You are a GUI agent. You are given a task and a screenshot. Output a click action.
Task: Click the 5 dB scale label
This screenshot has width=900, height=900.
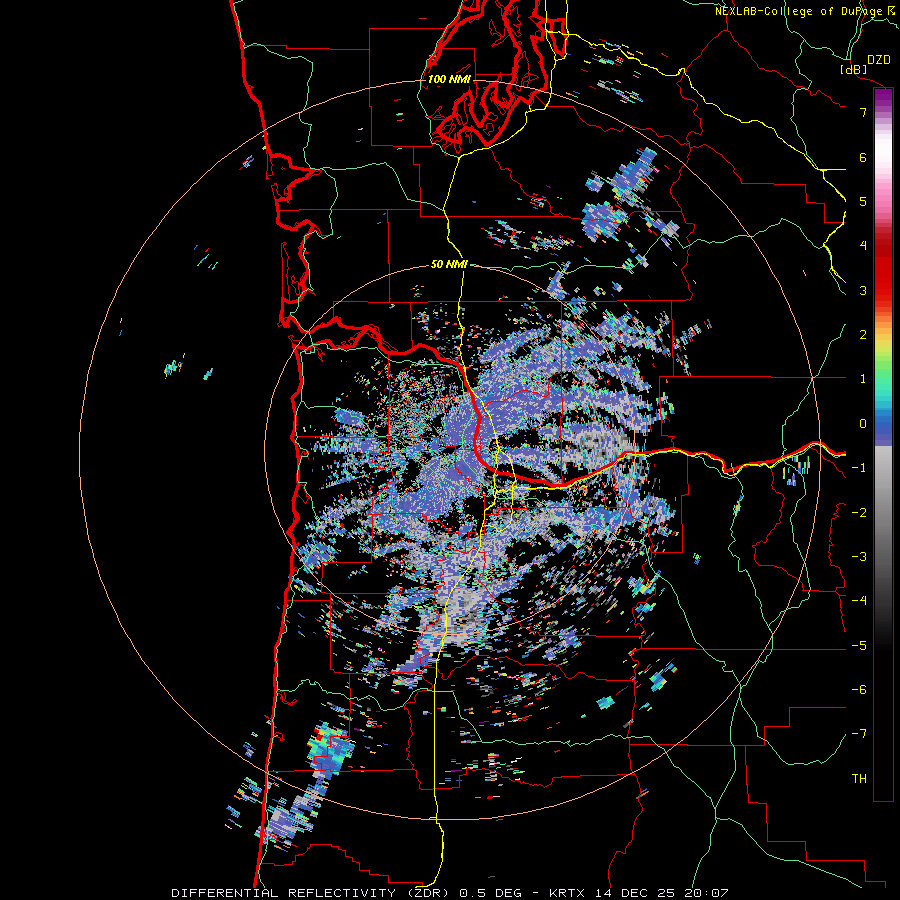tap(863, 201)
